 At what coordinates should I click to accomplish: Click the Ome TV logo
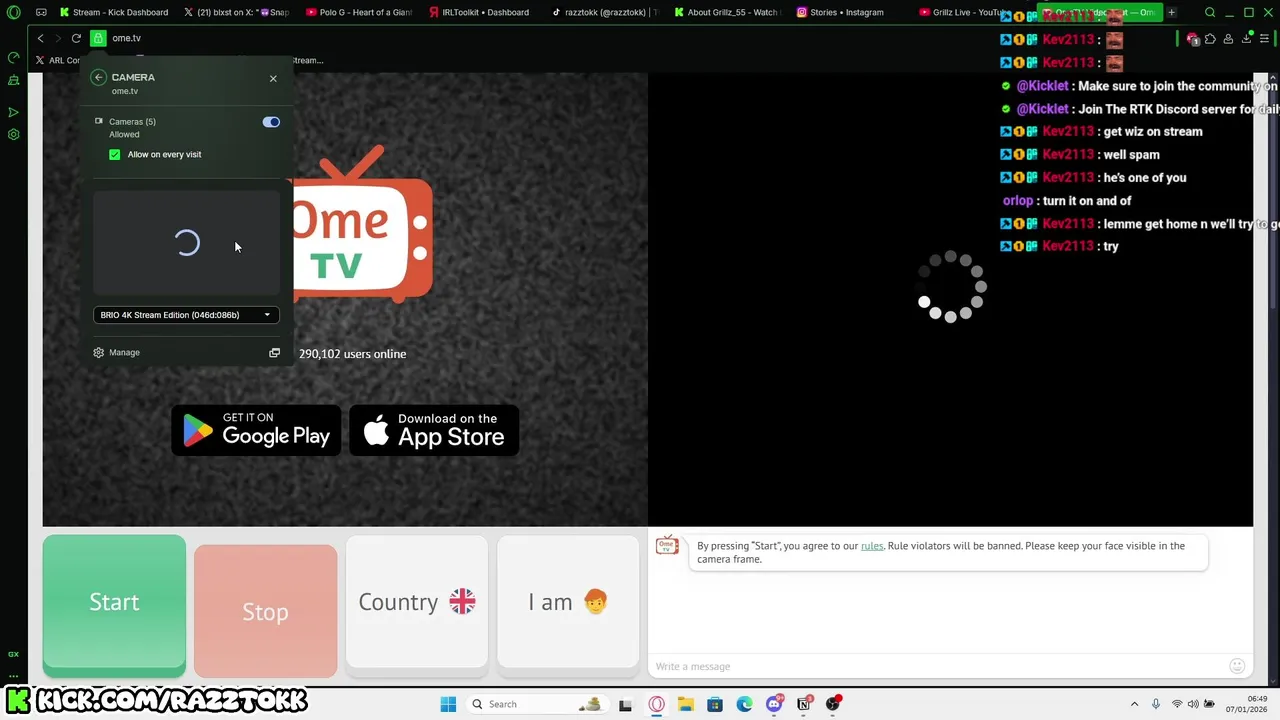pyautogui.click(x=363, y=225)
